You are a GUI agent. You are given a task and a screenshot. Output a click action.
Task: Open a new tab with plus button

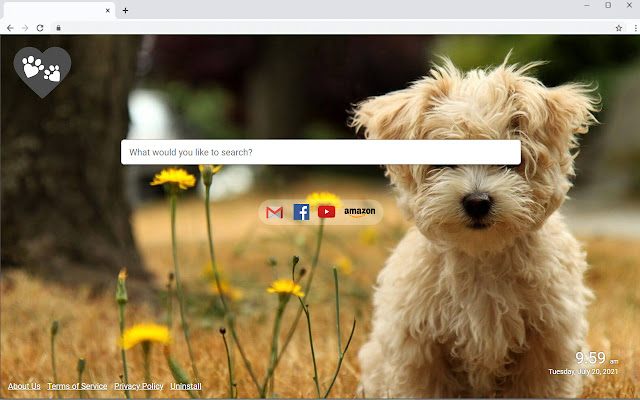click(125, 11)
